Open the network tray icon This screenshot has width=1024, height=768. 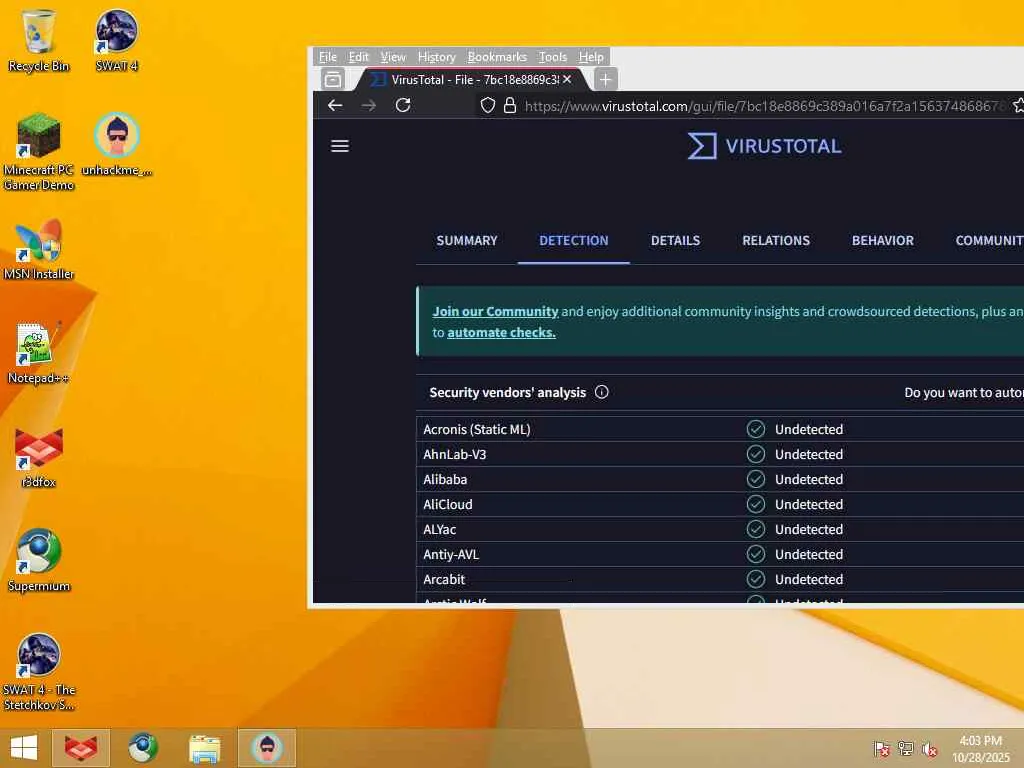[x=906, y=749]
